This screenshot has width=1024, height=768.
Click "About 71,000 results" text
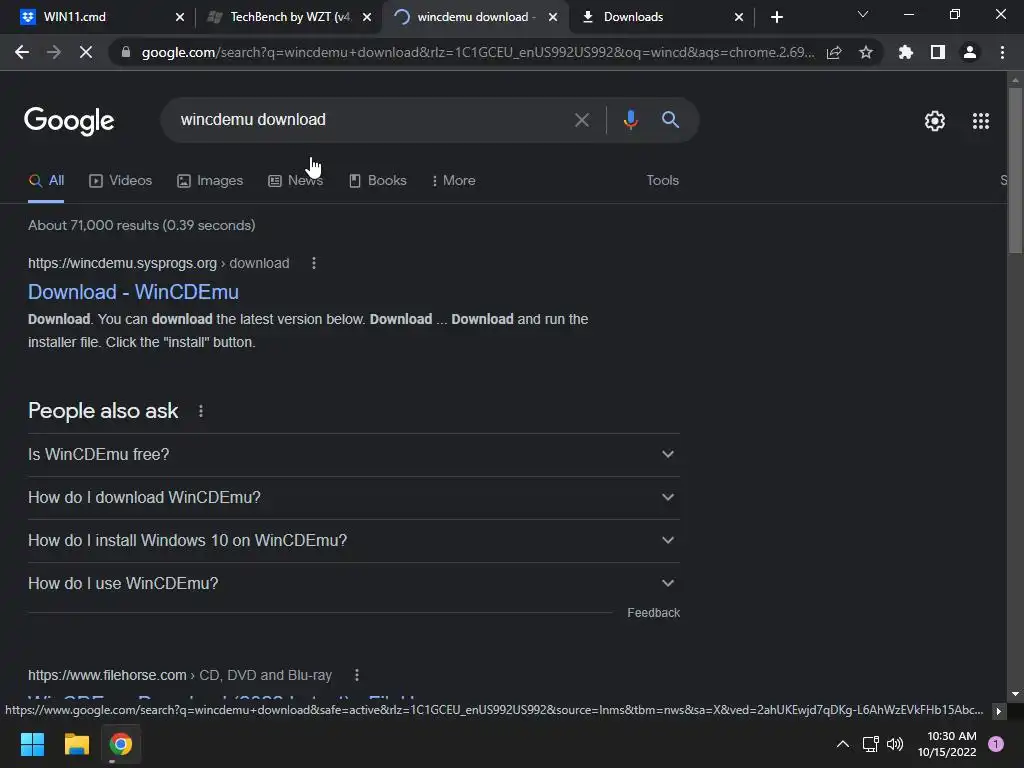142,225
